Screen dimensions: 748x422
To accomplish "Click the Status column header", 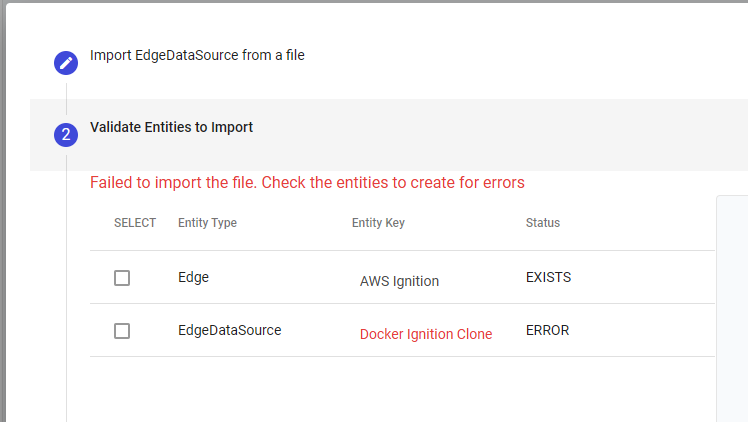I will (x=543, y=223).
